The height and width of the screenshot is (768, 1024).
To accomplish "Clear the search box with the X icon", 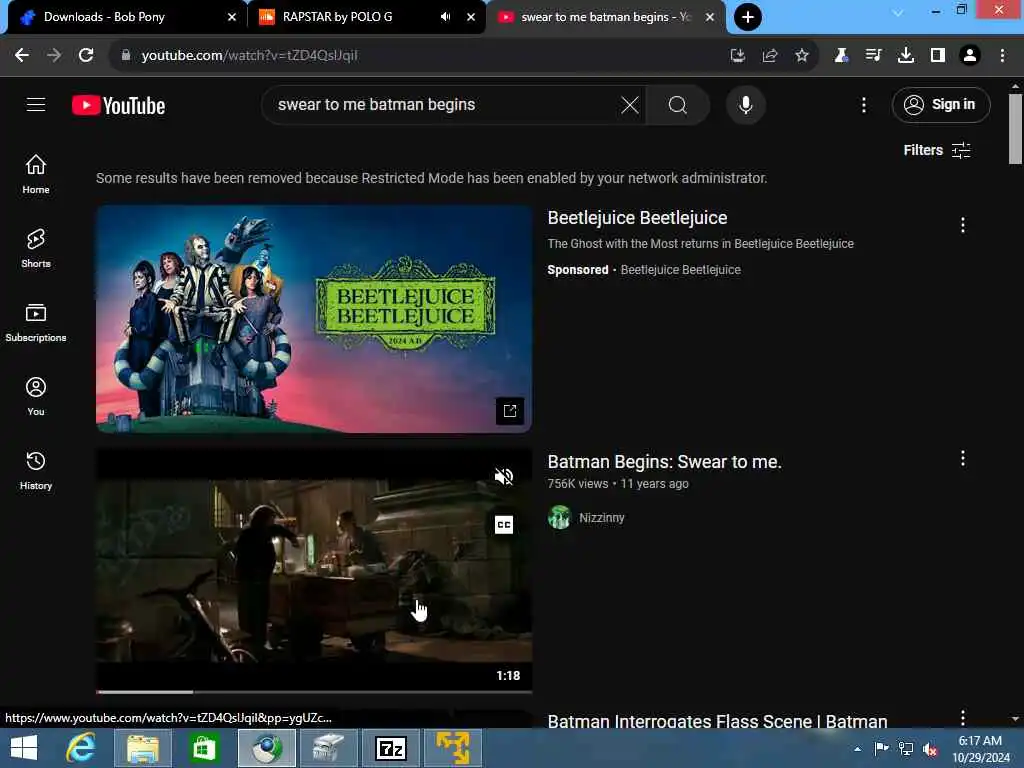I will click(630, 104).
